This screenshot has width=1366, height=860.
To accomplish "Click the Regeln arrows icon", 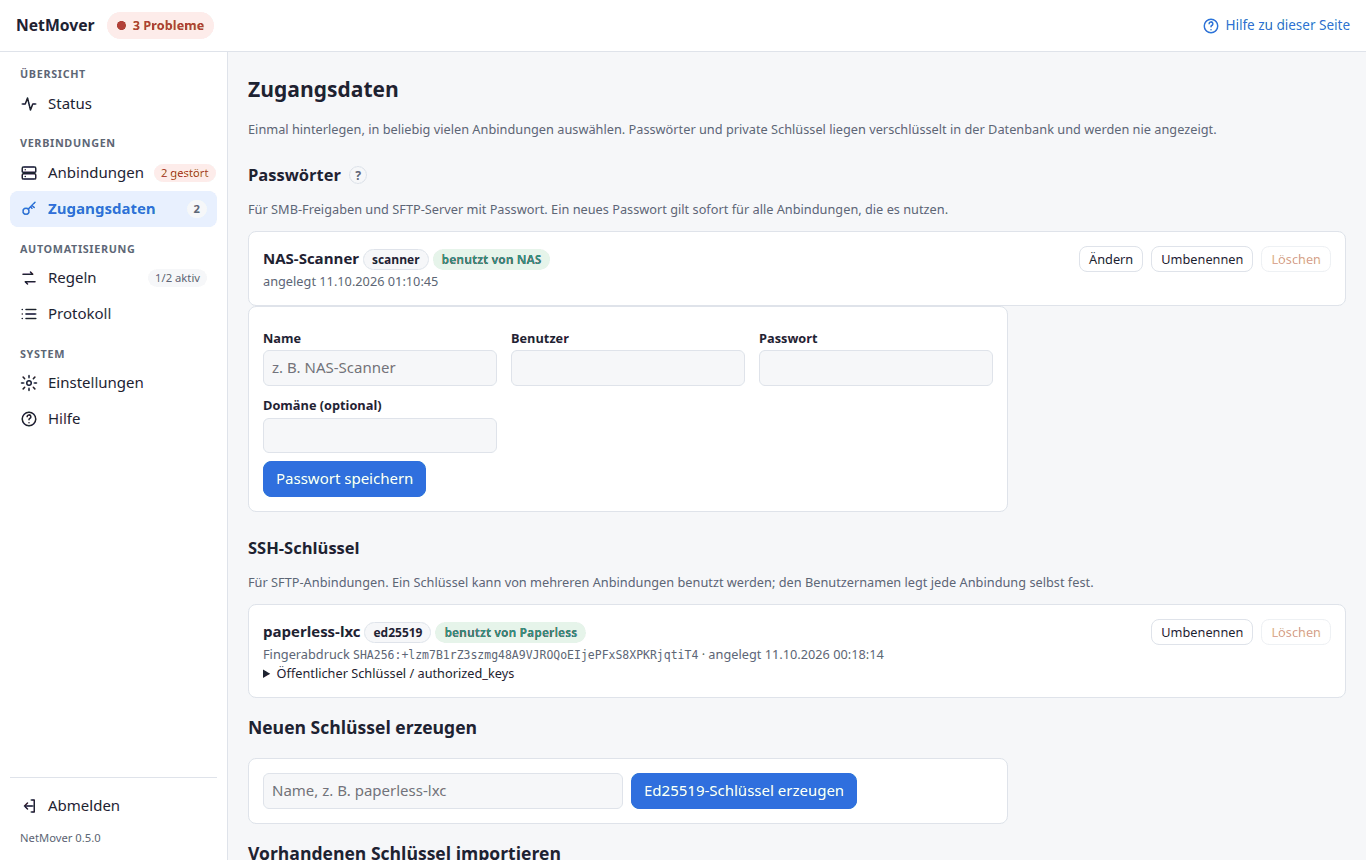I will (x=29, y=278).
